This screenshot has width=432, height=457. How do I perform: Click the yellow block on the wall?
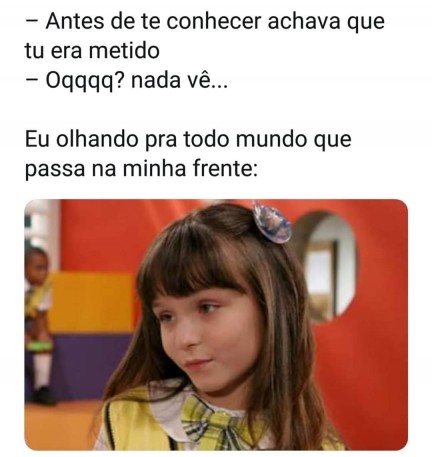(92, 303)
